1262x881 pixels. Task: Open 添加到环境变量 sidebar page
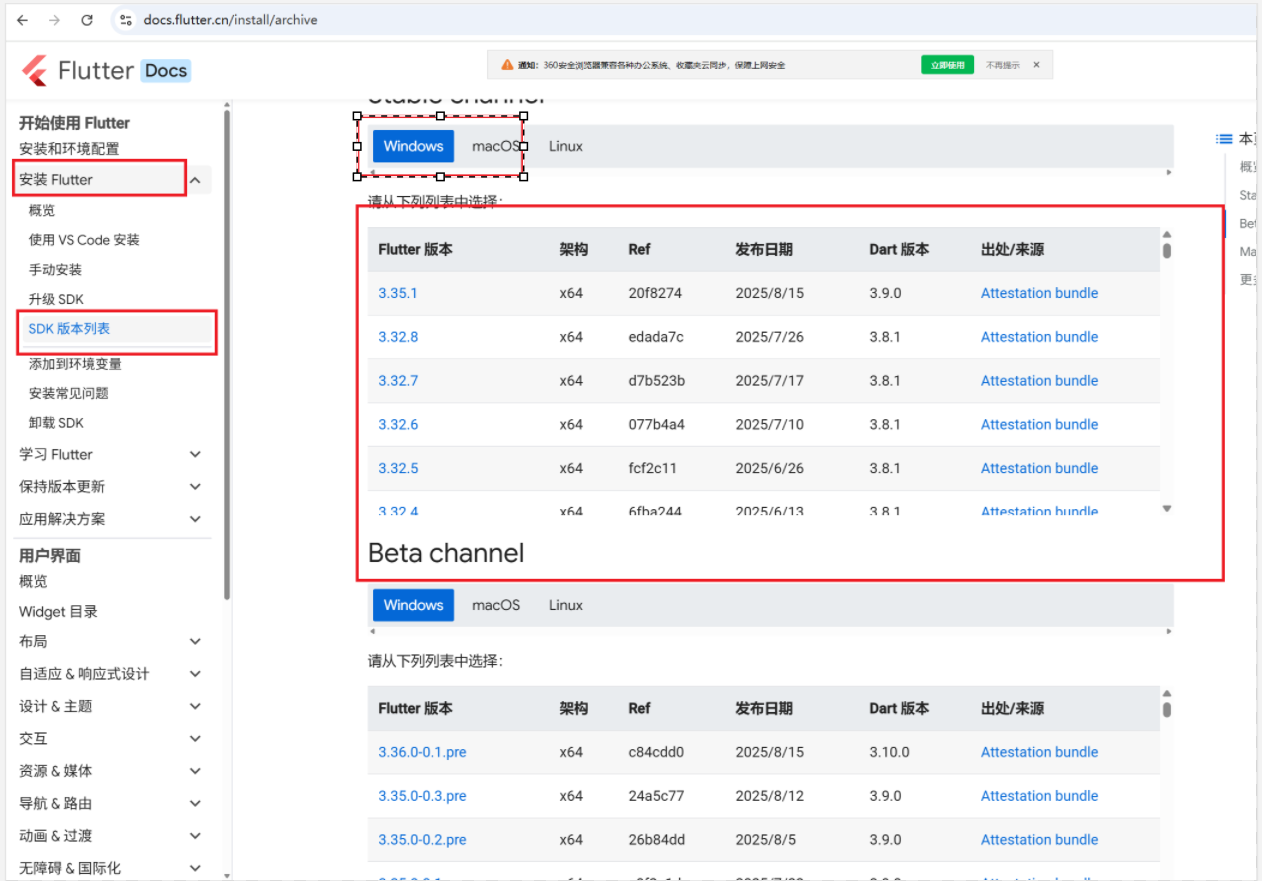coord(75,364)
